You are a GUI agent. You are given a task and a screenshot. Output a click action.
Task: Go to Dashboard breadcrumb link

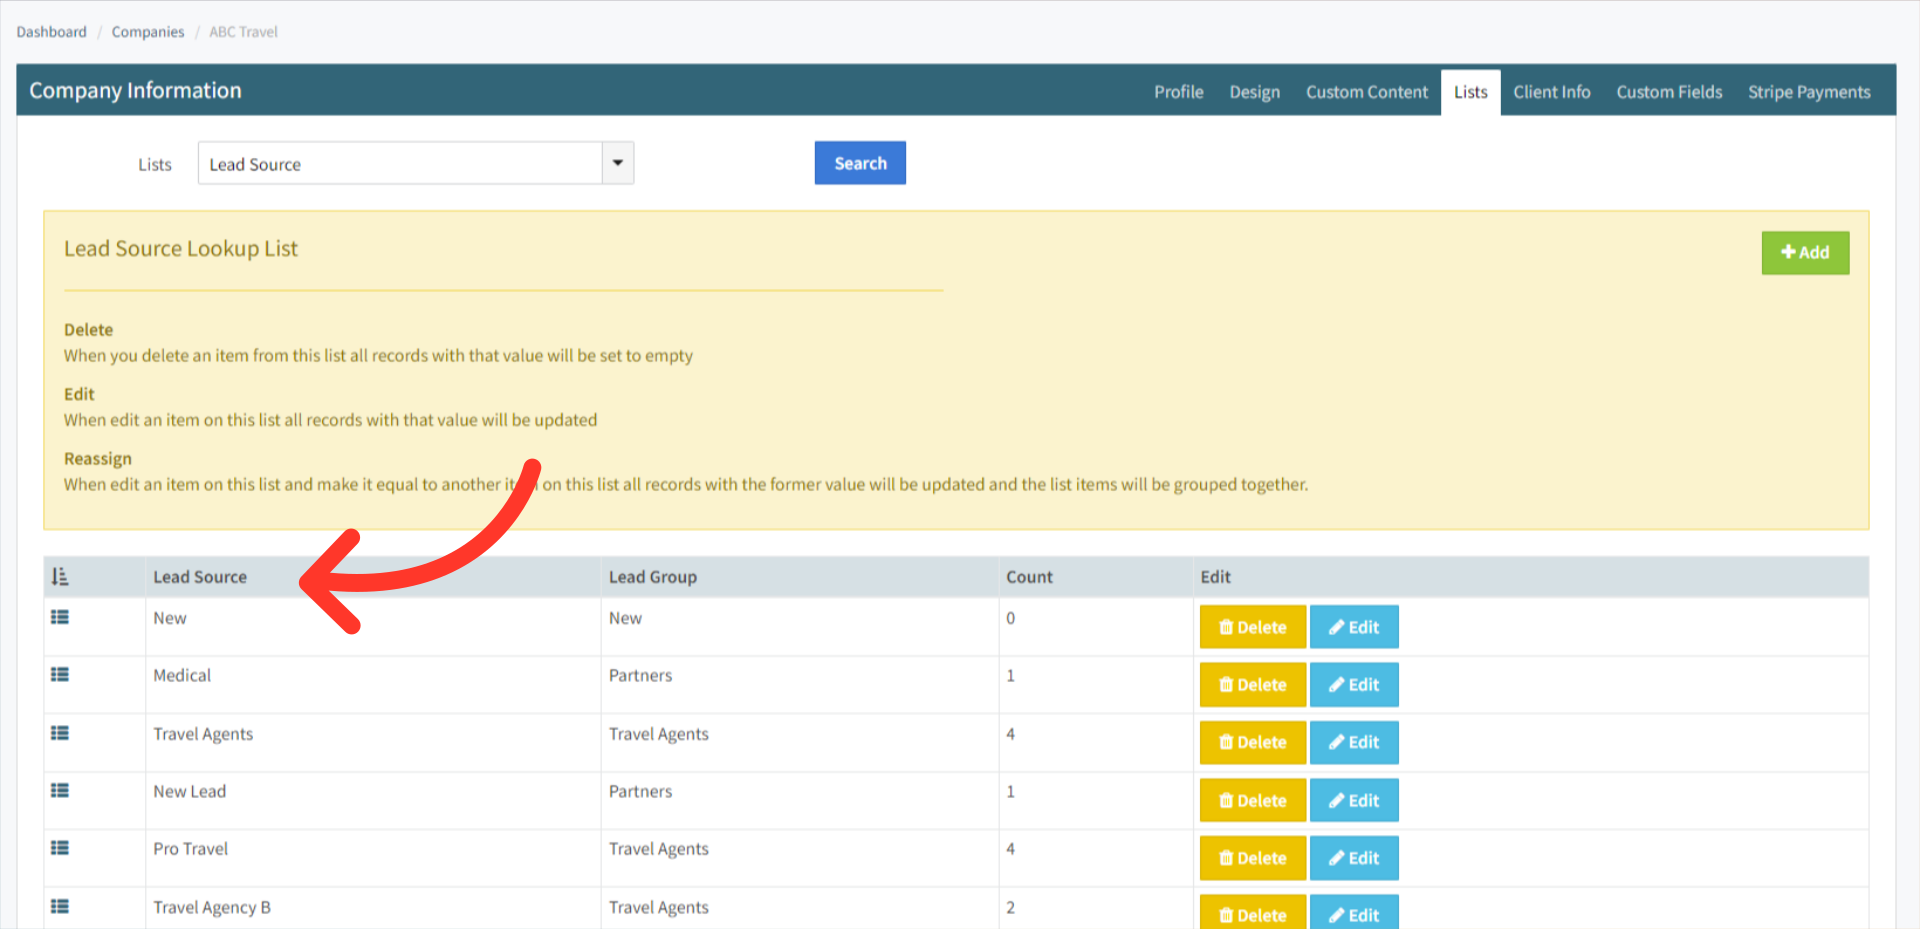[52, 32]
